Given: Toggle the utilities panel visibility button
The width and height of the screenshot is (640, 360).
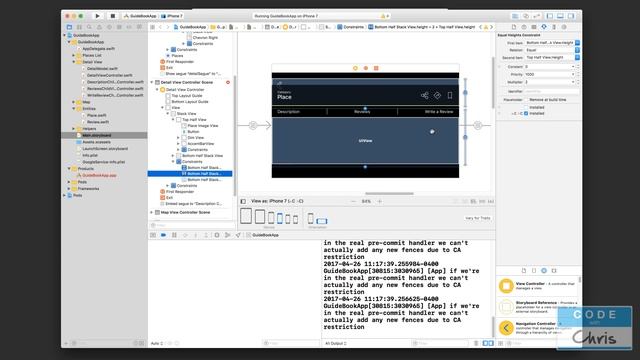Looking at the screenshot, I should click(571, 16).
